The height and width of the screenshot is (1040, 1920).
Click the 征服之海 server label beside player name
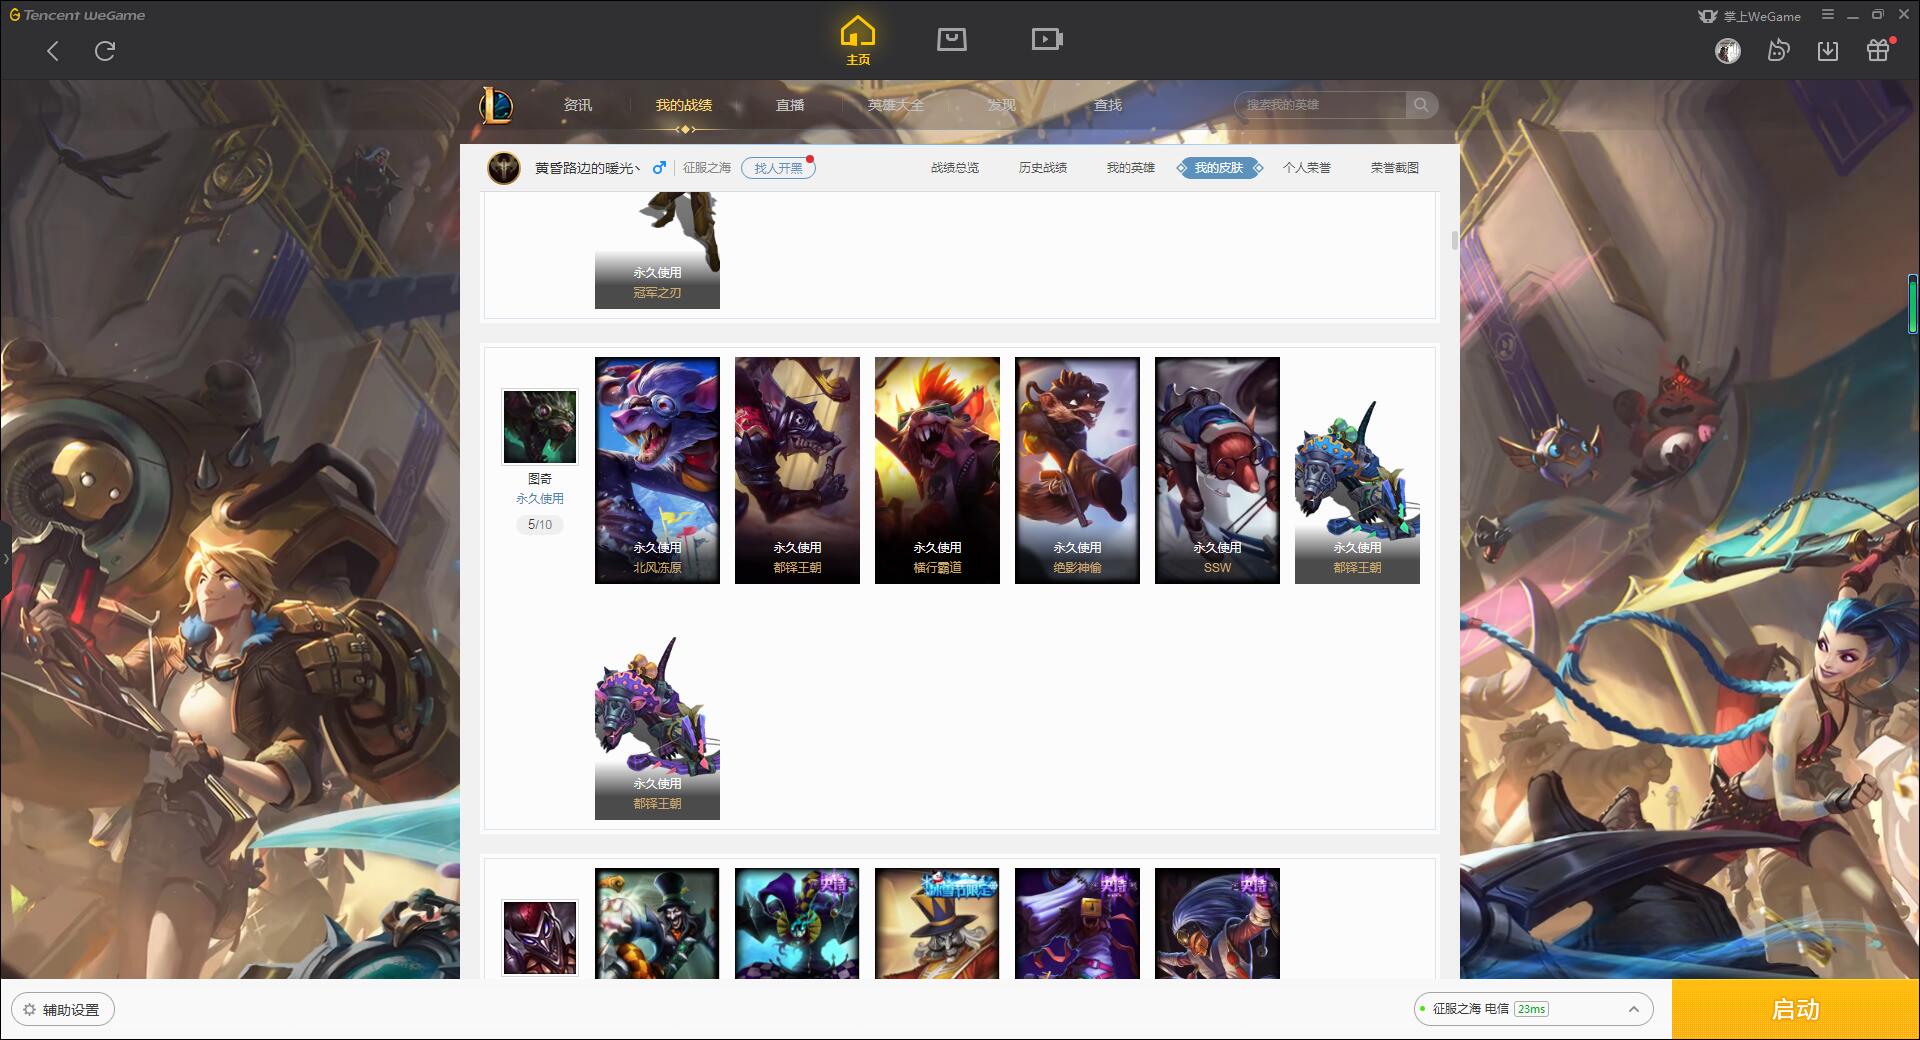[x=707, y=168]
